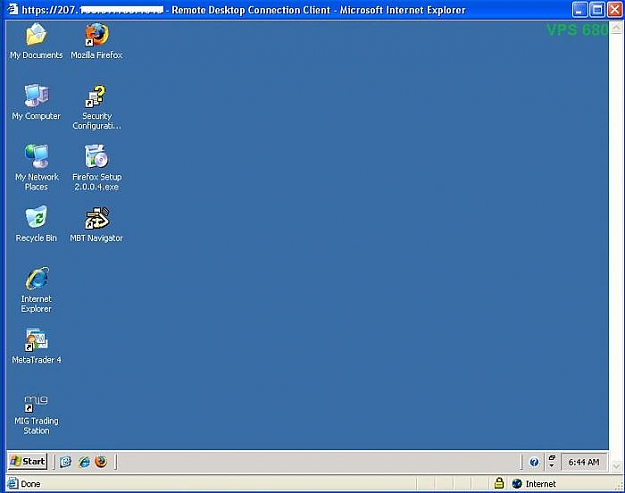625x493 pixels.
Task: Launch MetaTrader 4 shortcut
Action: coord(36,346)
